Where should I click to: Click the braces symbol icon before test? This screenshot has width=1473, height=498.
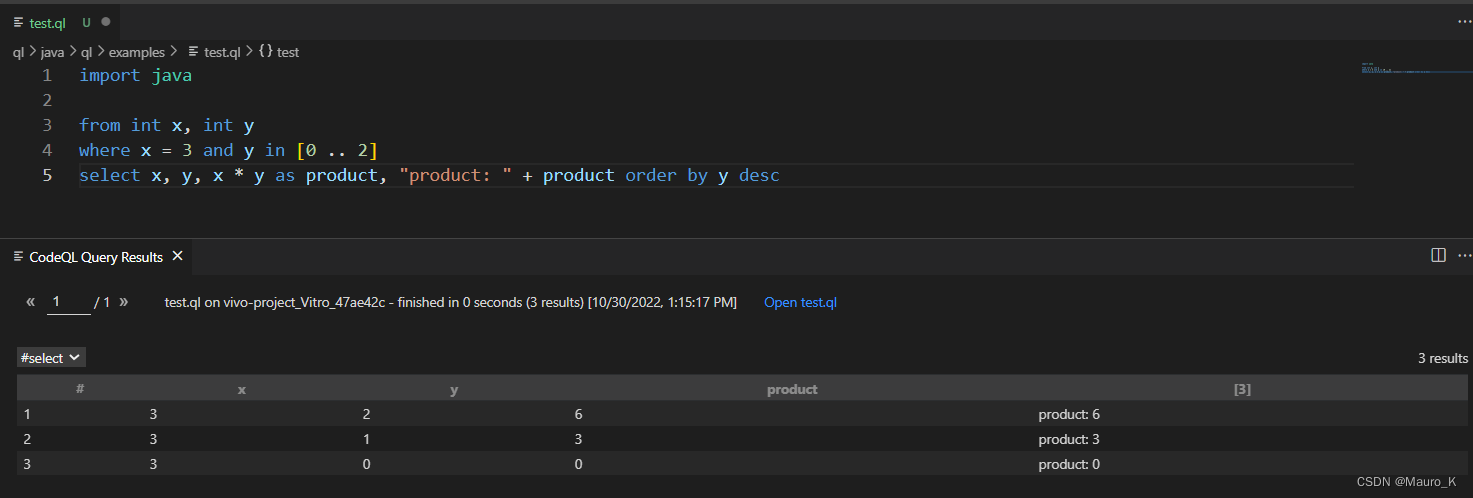point(266,52)
